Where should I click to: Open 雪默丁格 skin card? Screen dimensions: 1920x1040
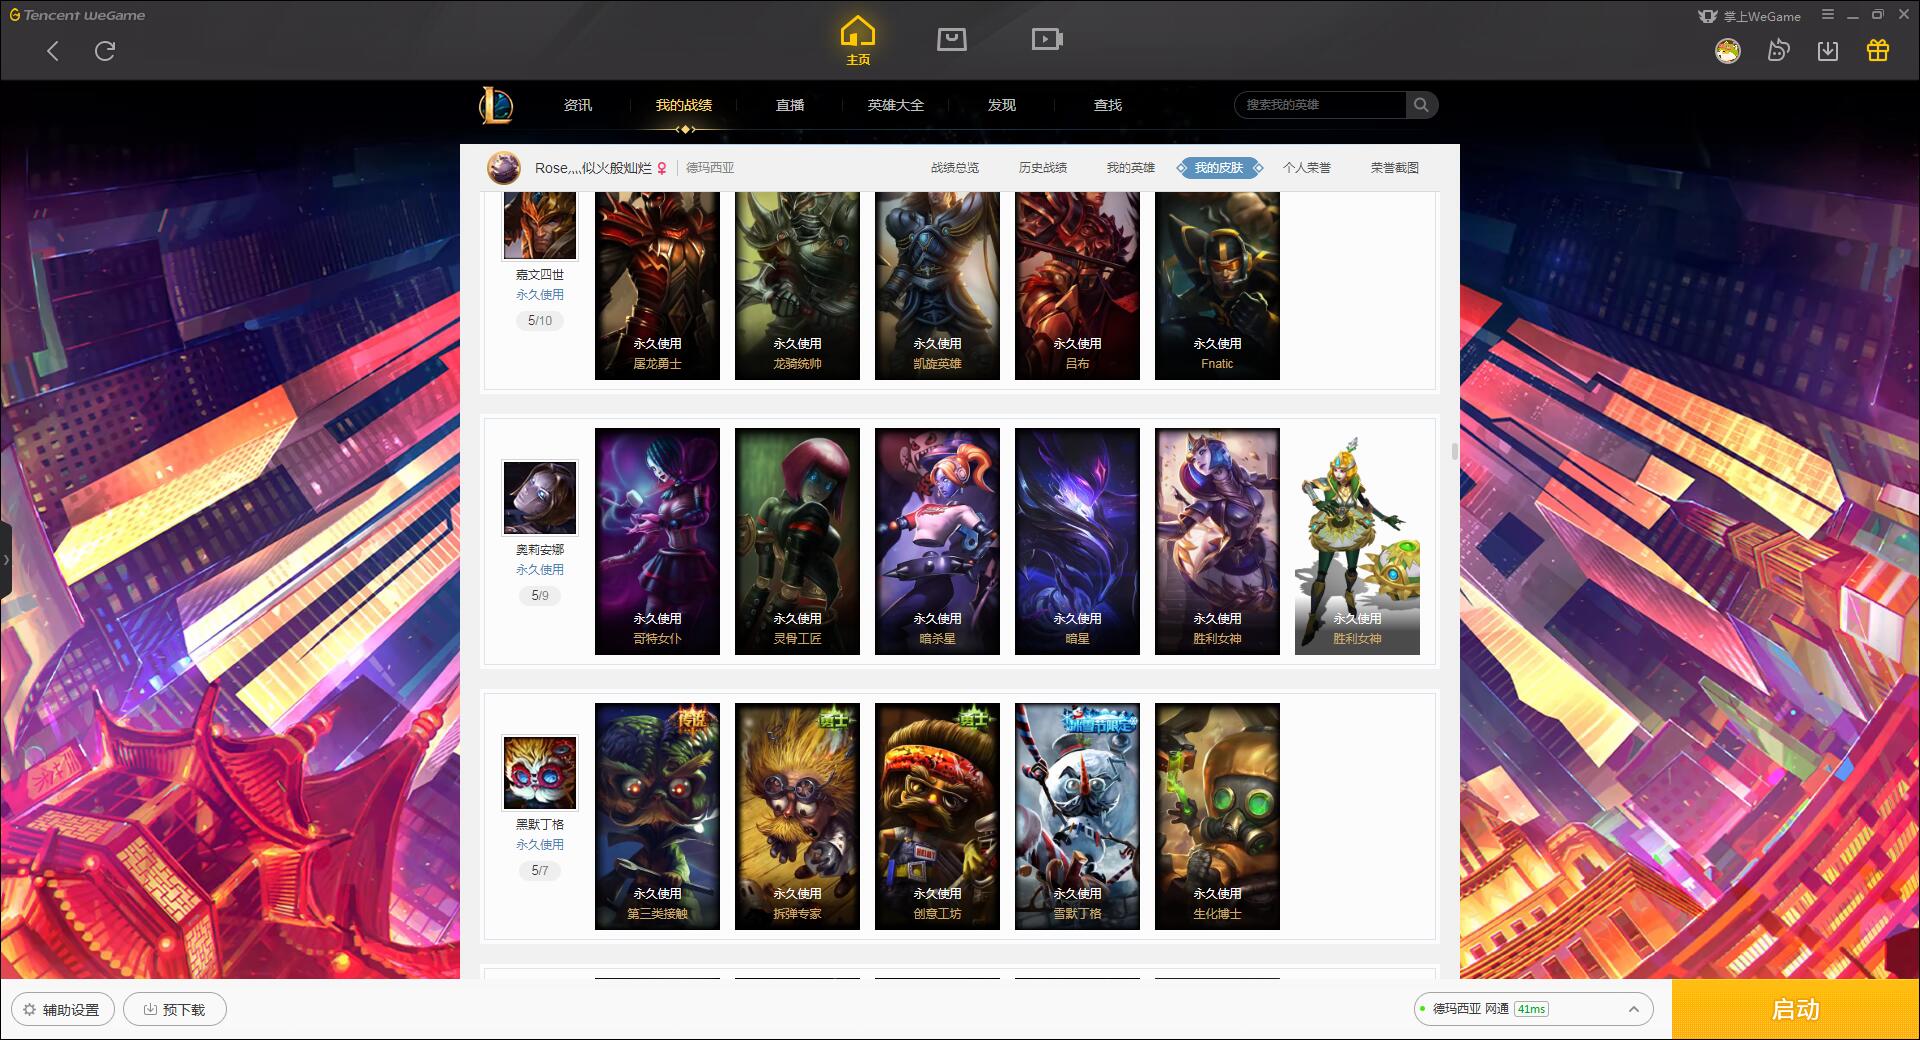pyautogui.click(x=1077, y=816)
